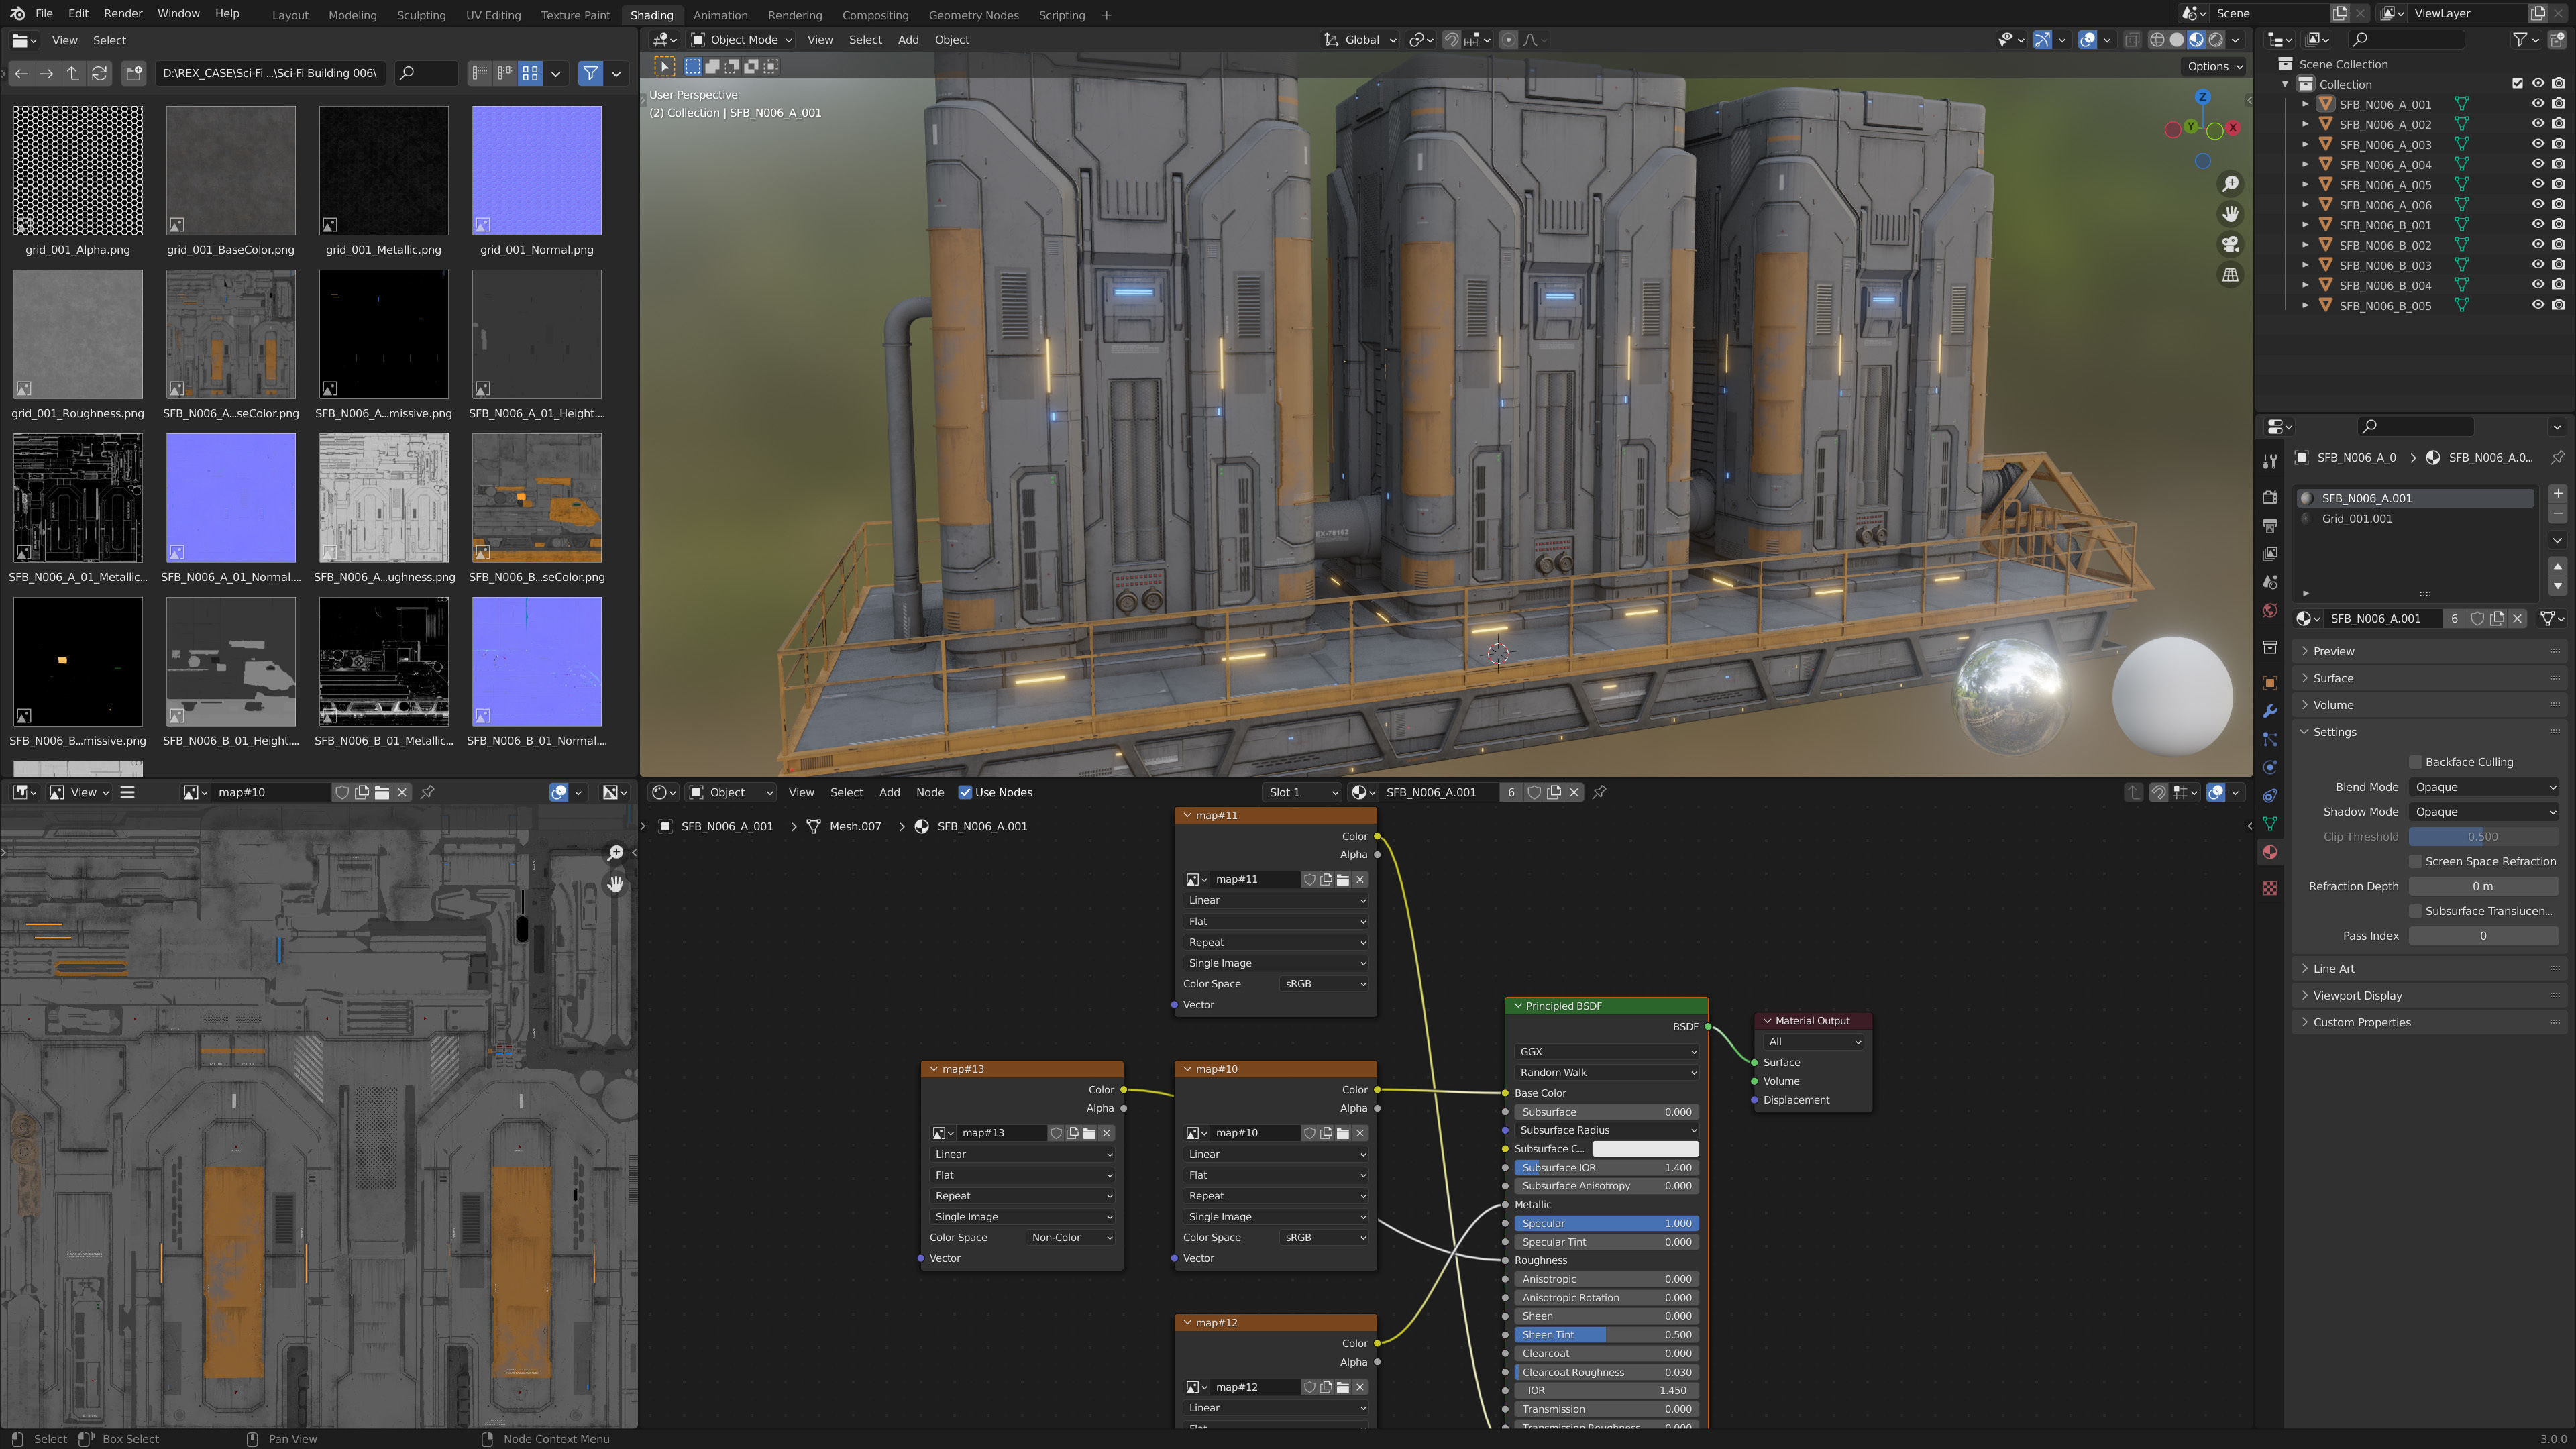
Task: Adjust the Sheen Tint slider
Action: 1606,1335
